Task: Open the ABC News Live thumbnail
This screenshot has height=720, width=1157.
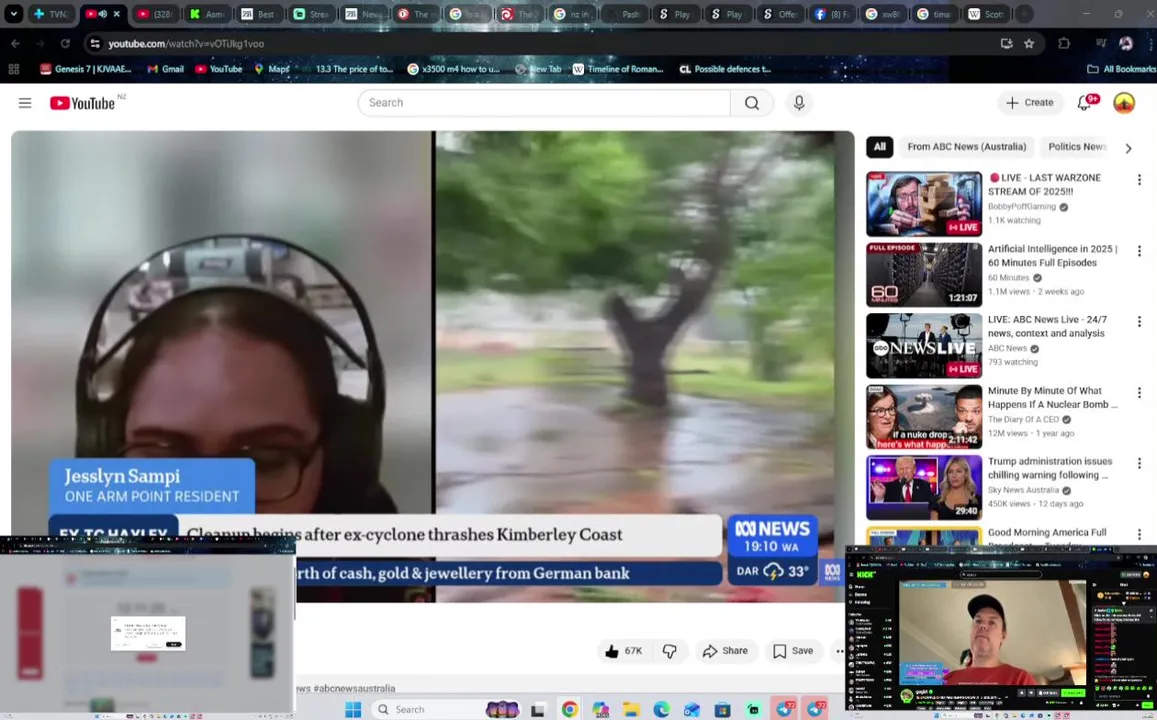Action: (924, 346)
